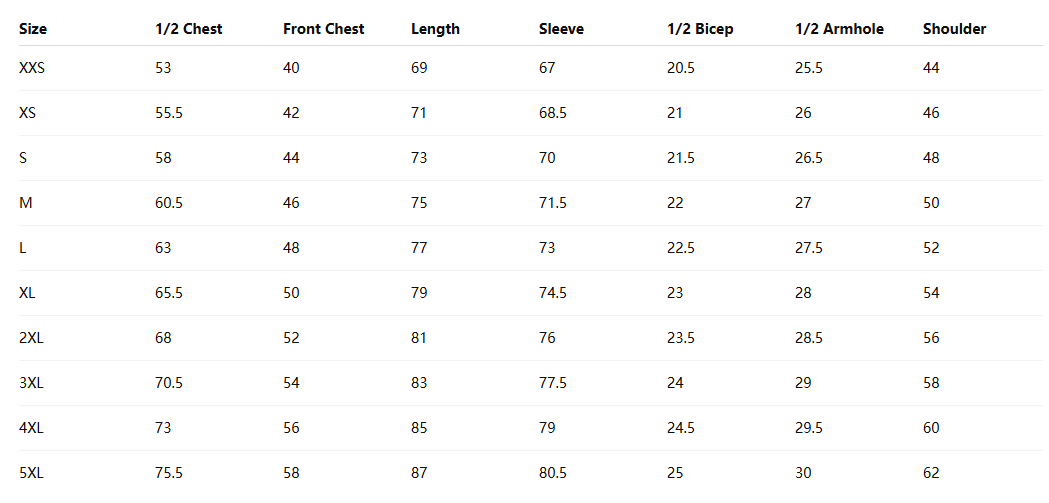Click the XXS size row label
The image size is (1049, 503).
(32, 68)
